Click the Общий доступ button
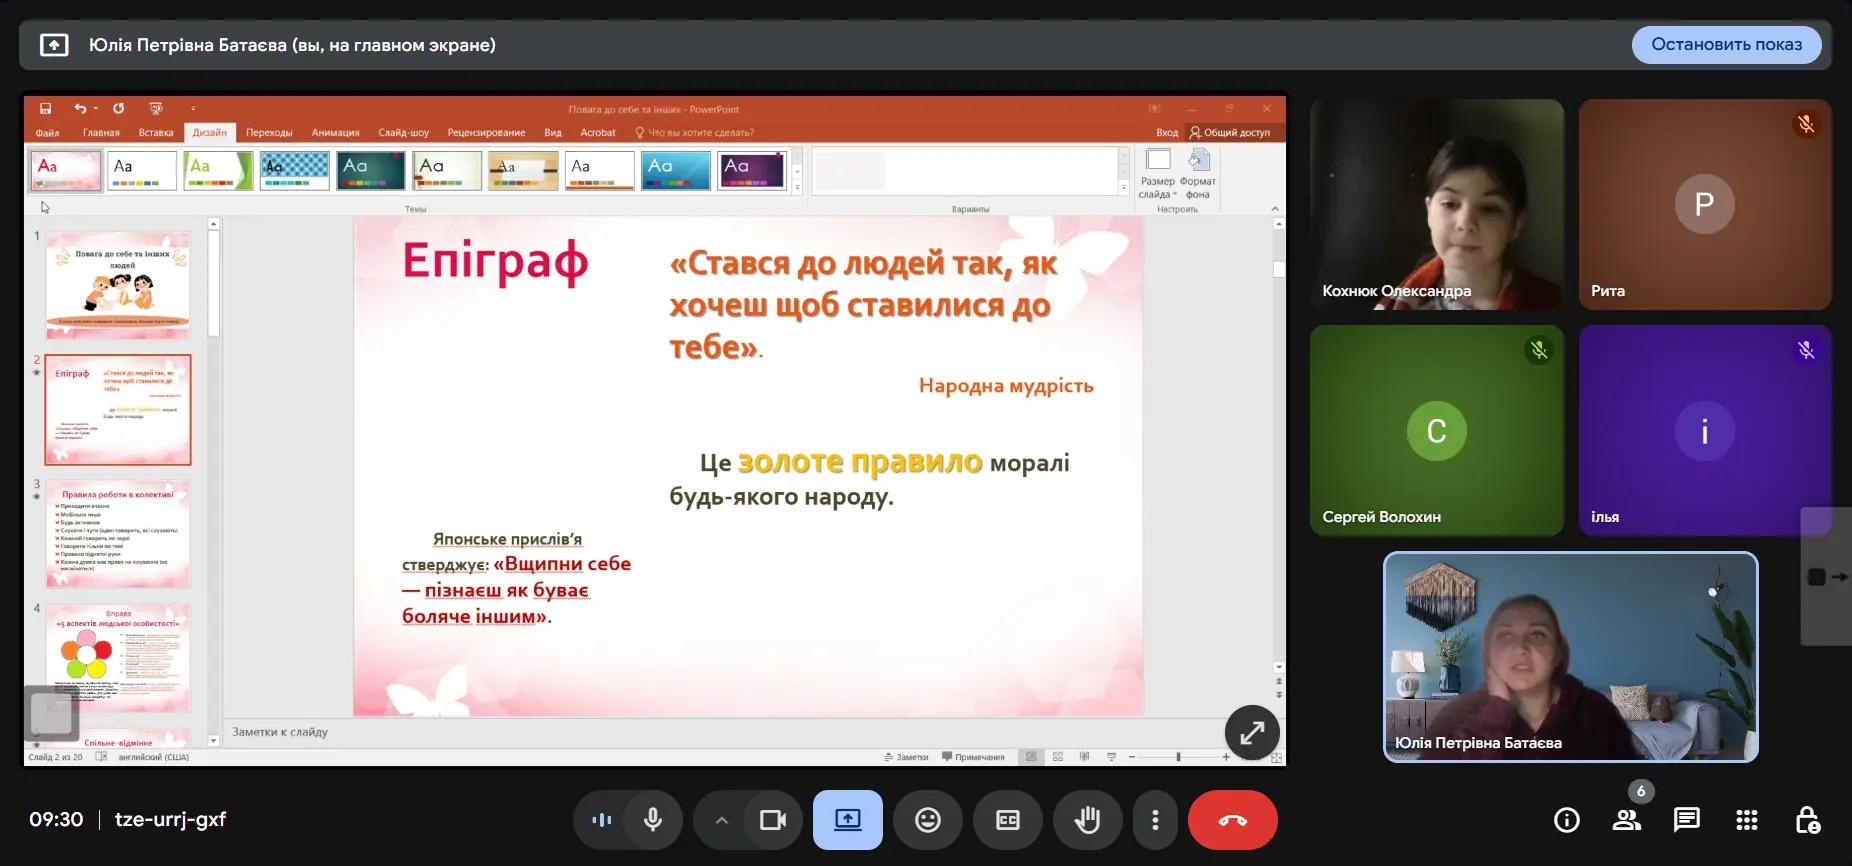Viewport: 1852px width, 866px height. point(1229,132)
